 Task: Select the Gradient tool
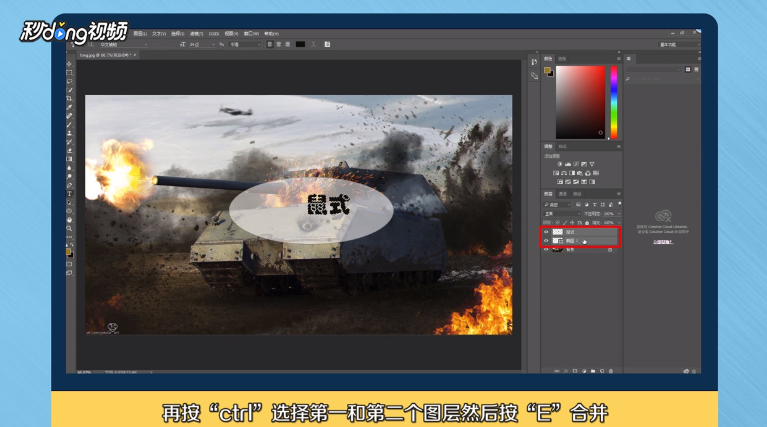[69, 159]
